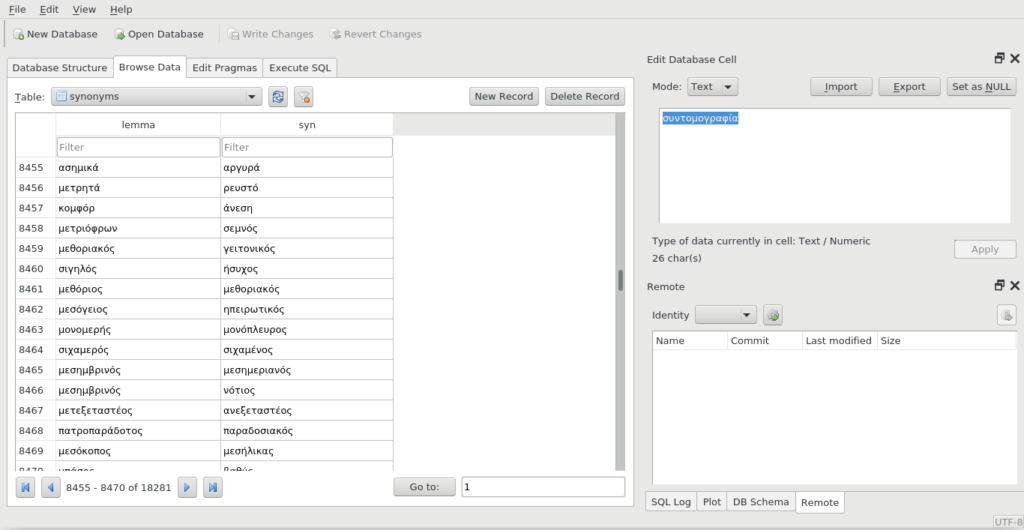Image resolution: width=1024 pixels, height=530 pixels.
Task: Click the Go to button
Action: (x=424, y=487)
